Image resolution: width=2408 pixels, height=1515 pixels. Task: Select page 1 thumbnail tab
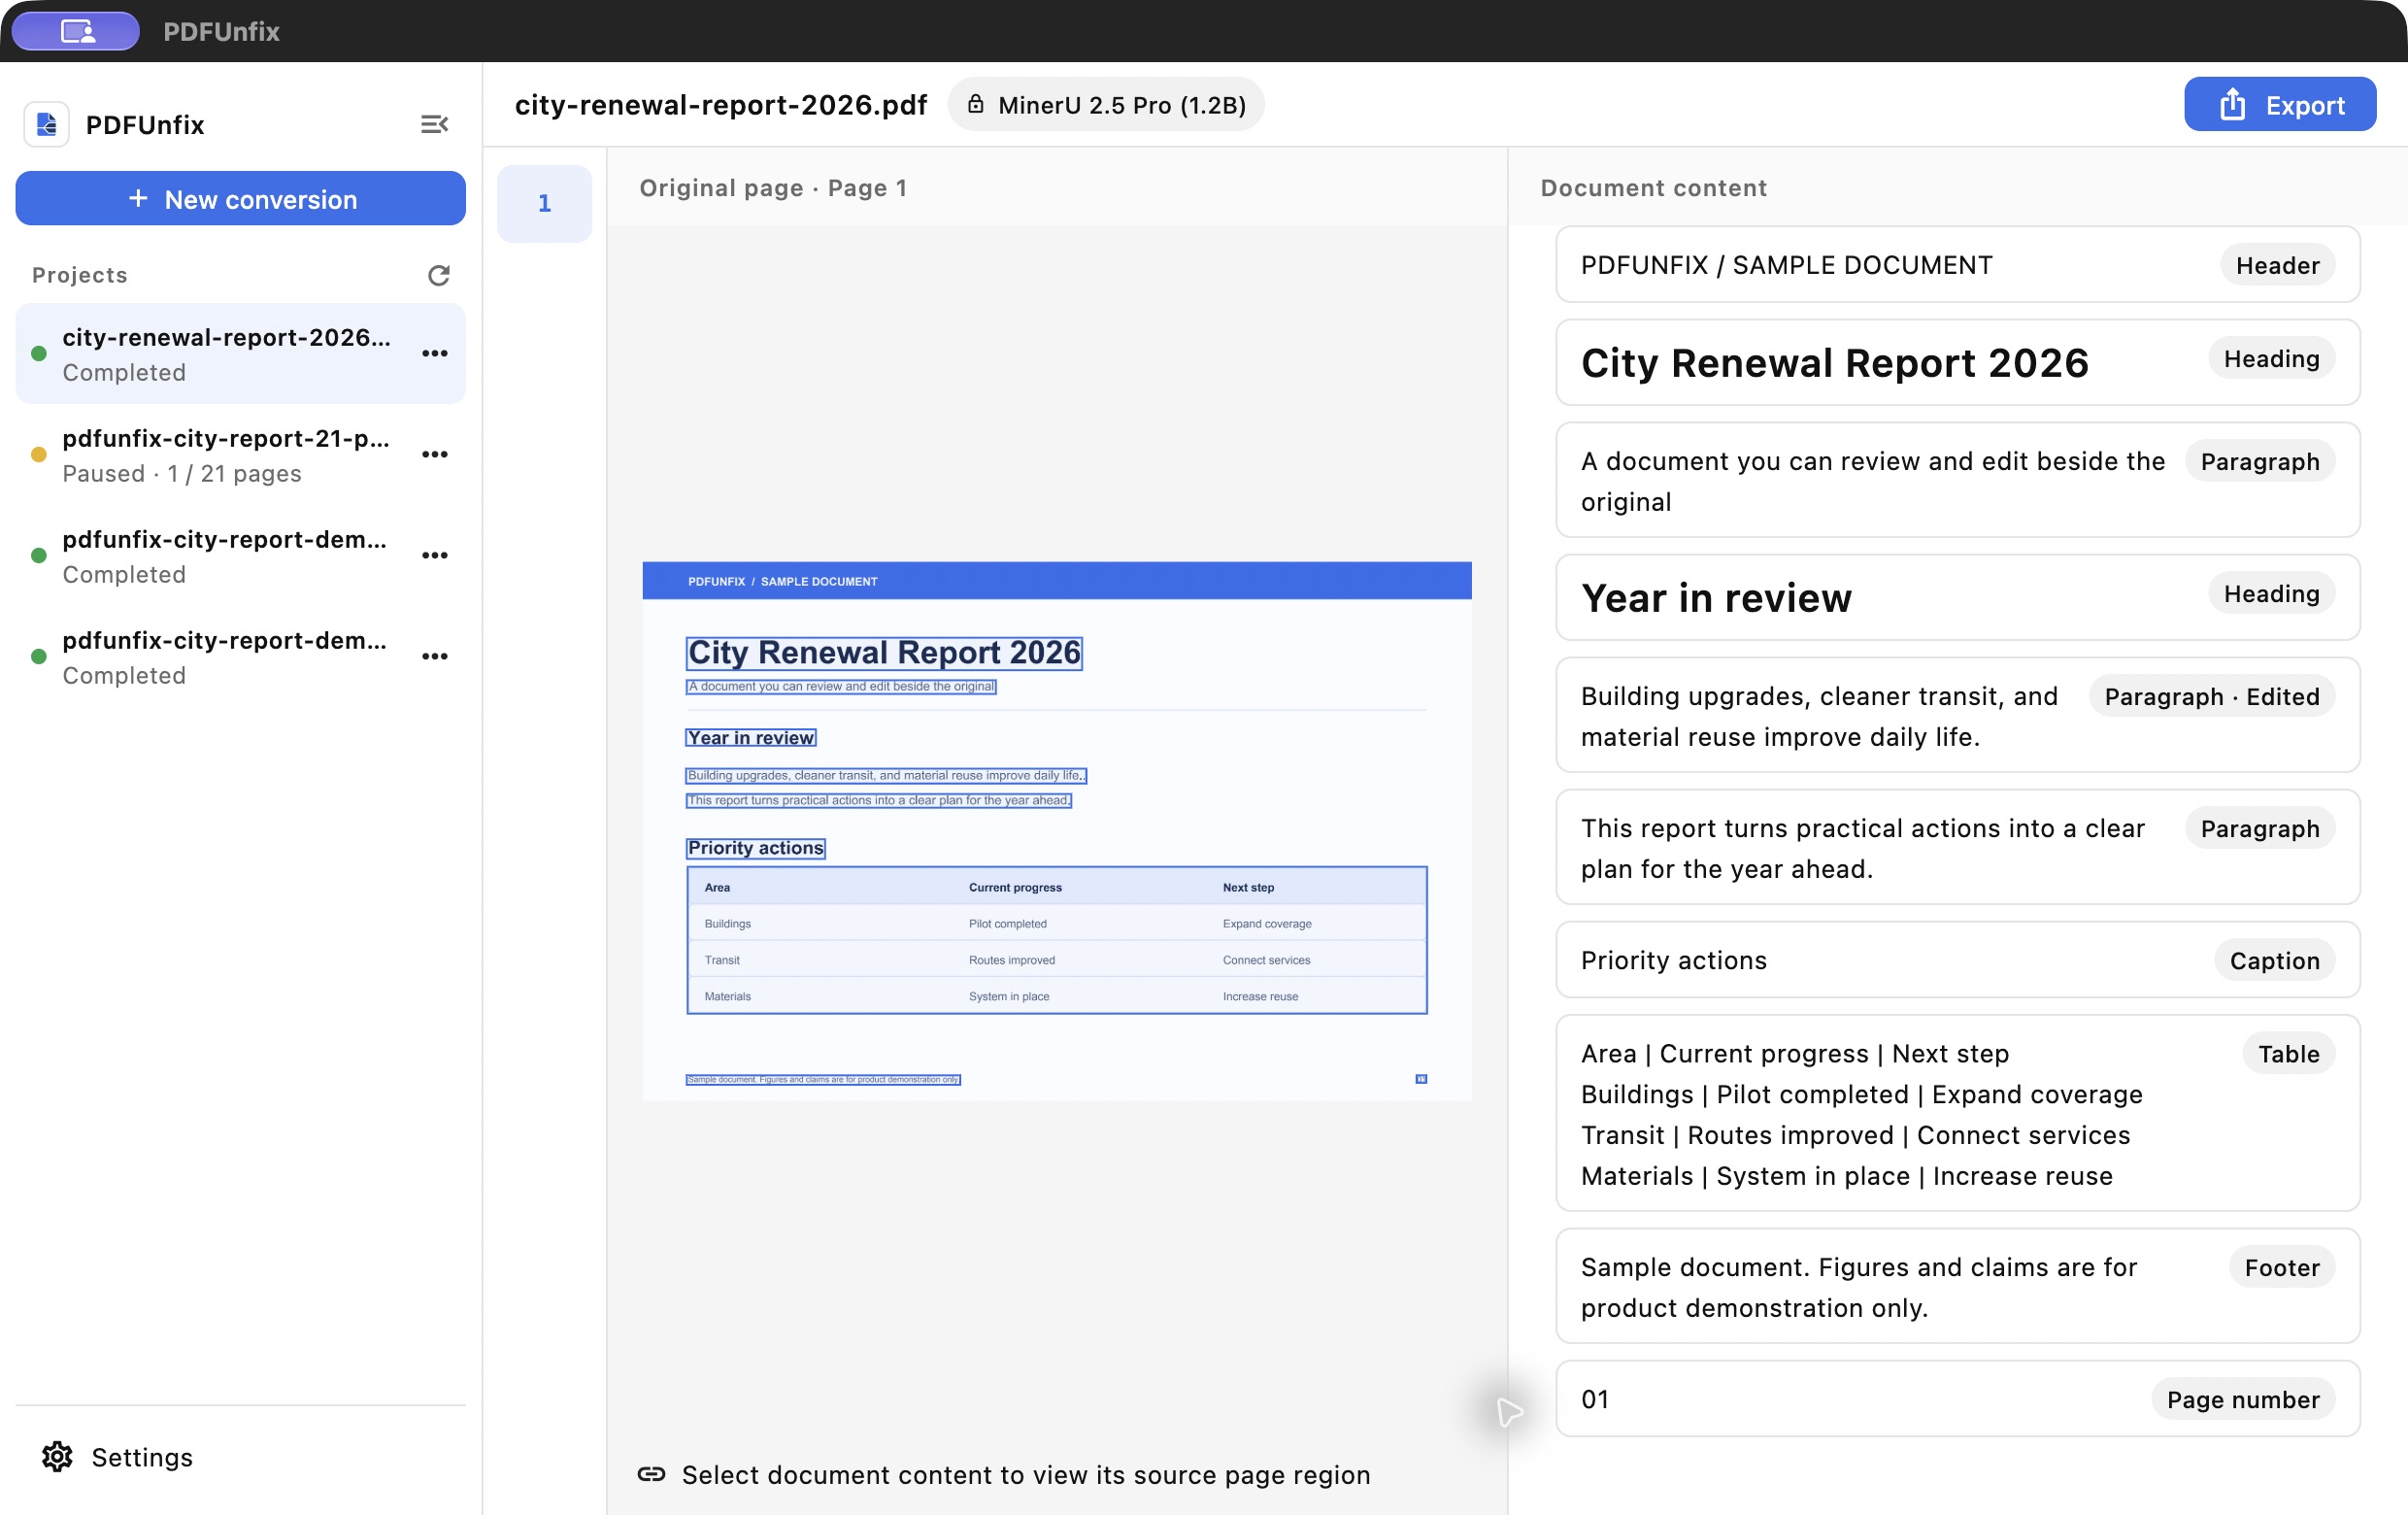tap(544, 203)
